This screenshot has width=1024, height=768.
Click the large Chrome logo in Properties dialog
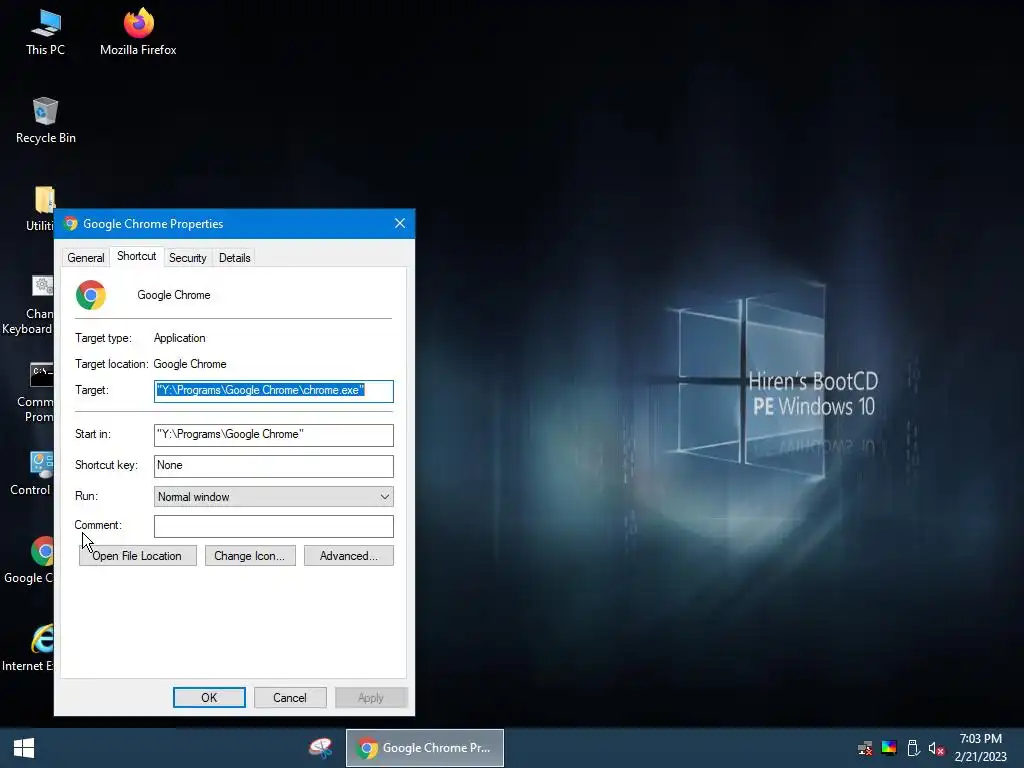coord(91,295)
